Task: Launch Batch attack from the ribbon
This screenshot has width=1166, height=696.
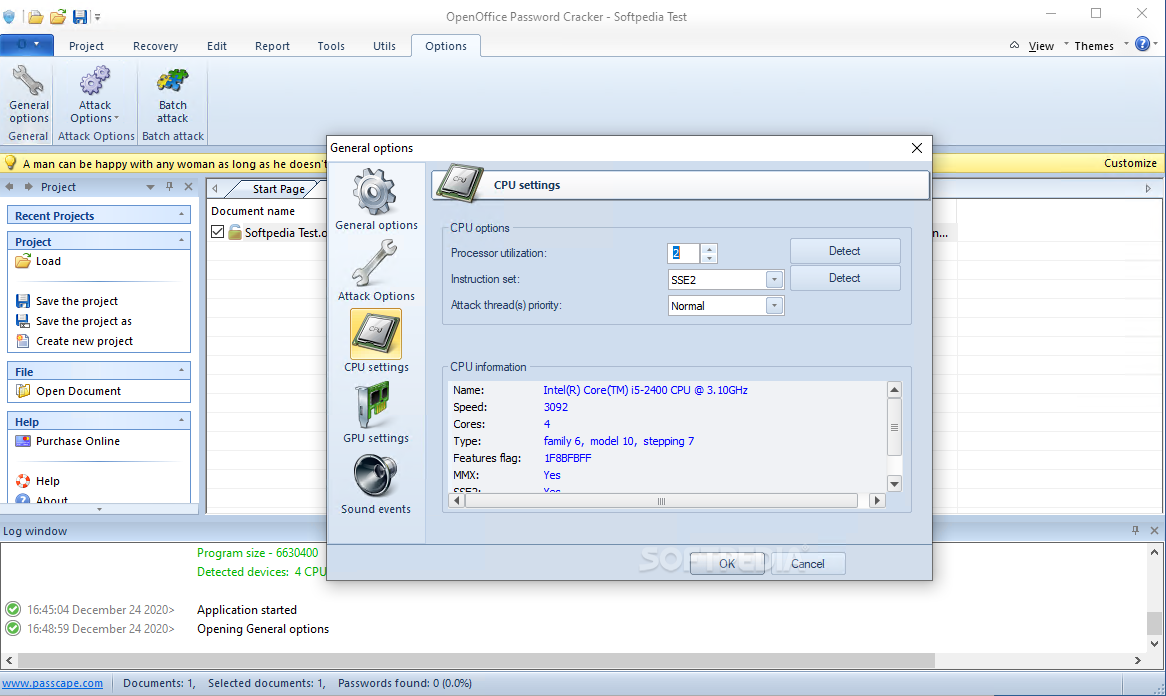Action: 173,95
